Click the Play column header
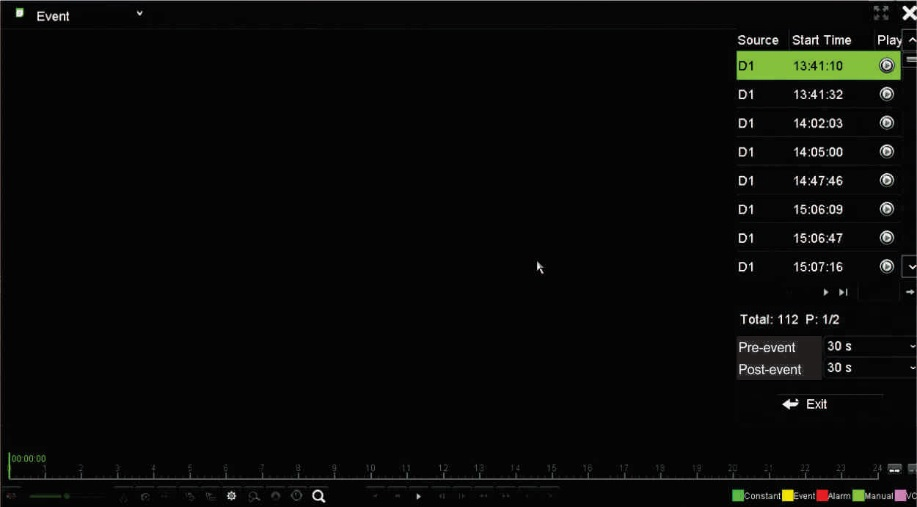Image resolution: width=917 pixels, height=507 pixels. 889,40
